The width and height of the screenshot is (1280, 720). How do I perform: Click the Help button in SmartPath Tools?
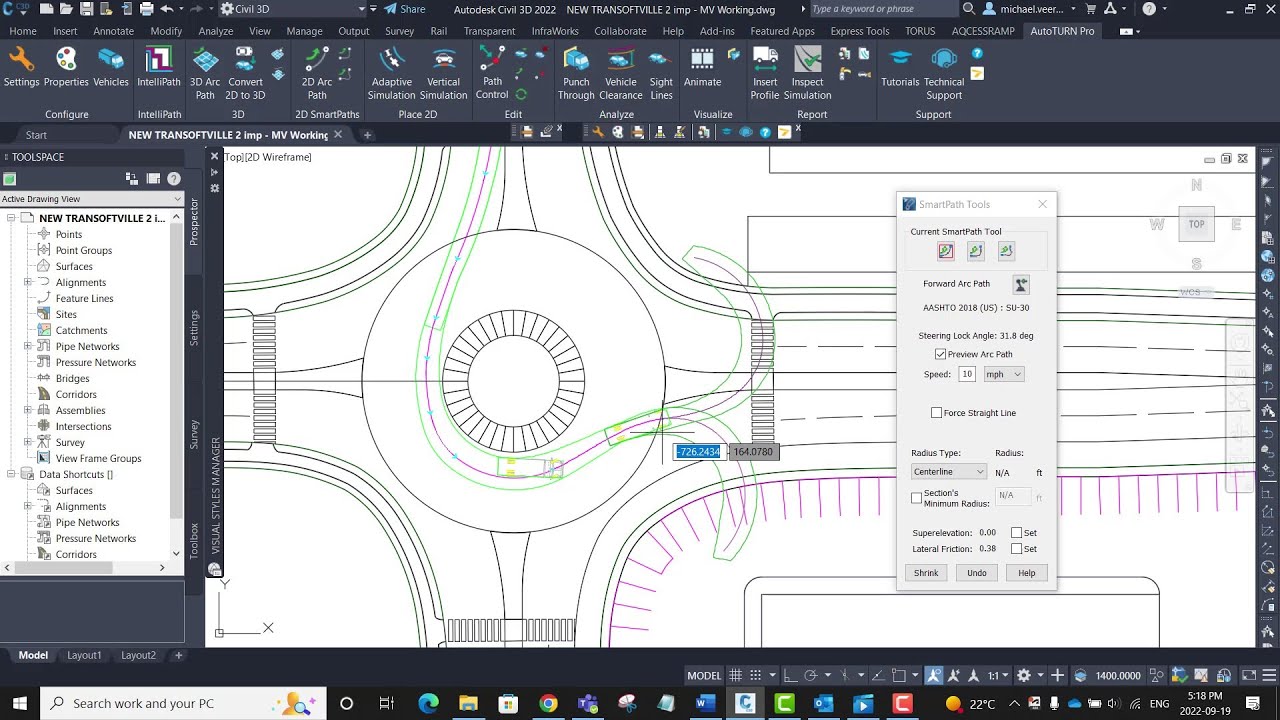1027,573
